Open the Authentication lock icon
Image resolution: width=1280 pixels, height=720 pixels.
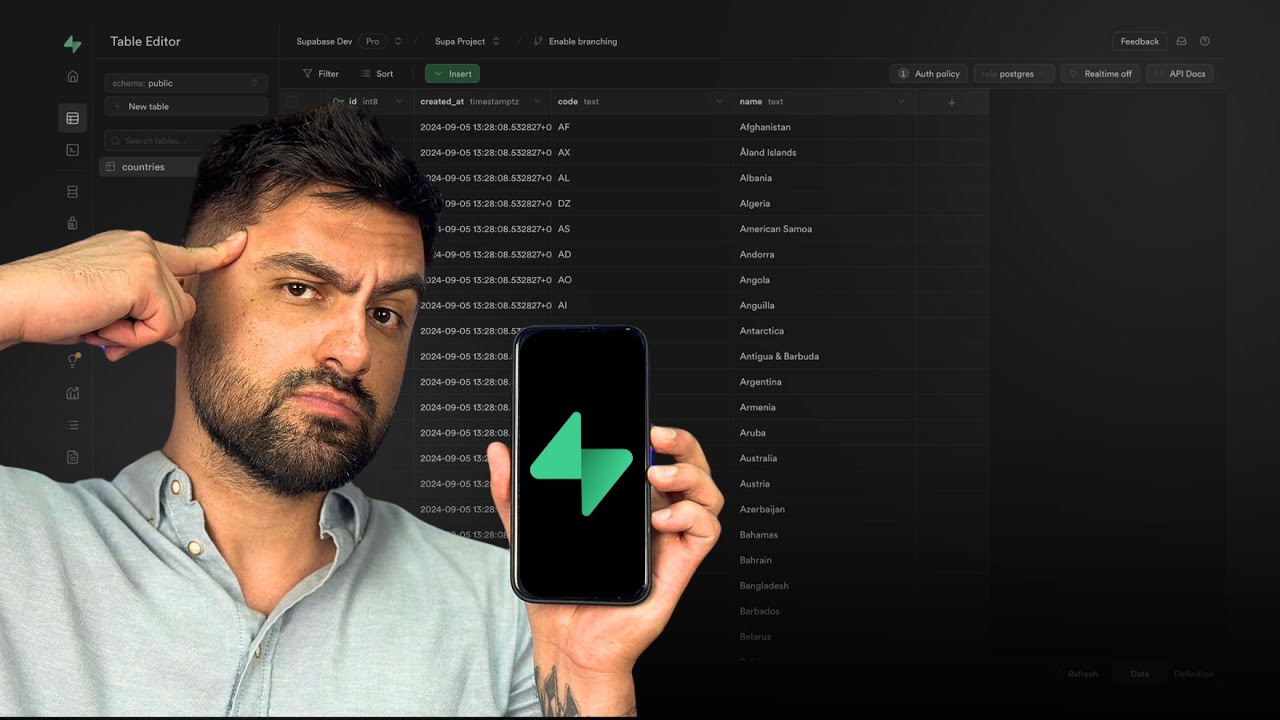tap(72, 223)
